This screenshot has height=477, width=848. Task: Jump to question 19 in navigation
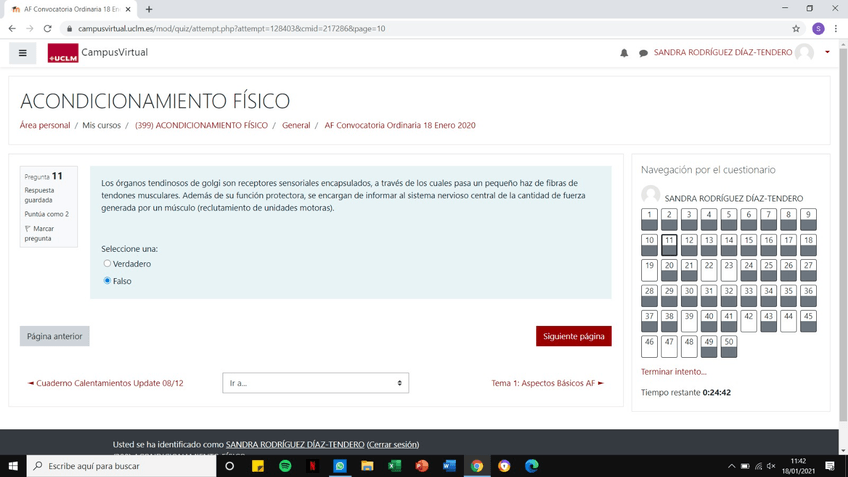649,270
